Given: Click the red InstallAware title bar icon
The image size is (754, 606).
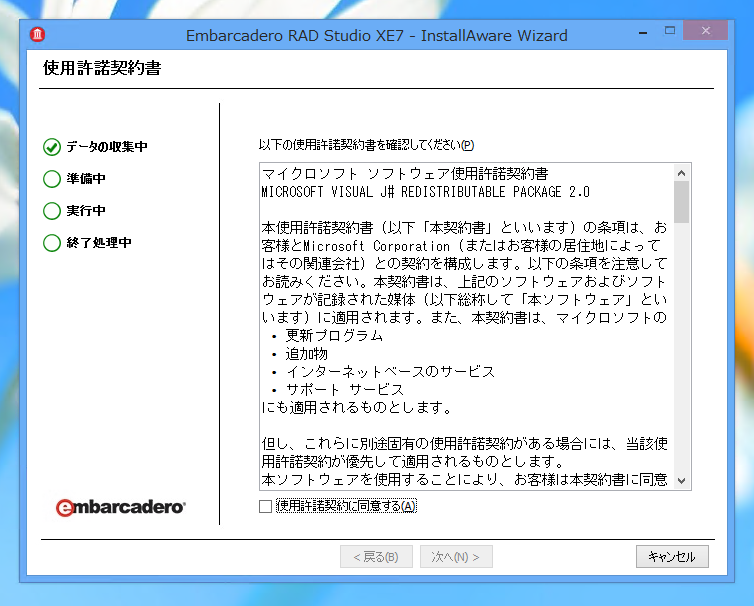Looking at the screenshot, I should [x=38, y=35].
